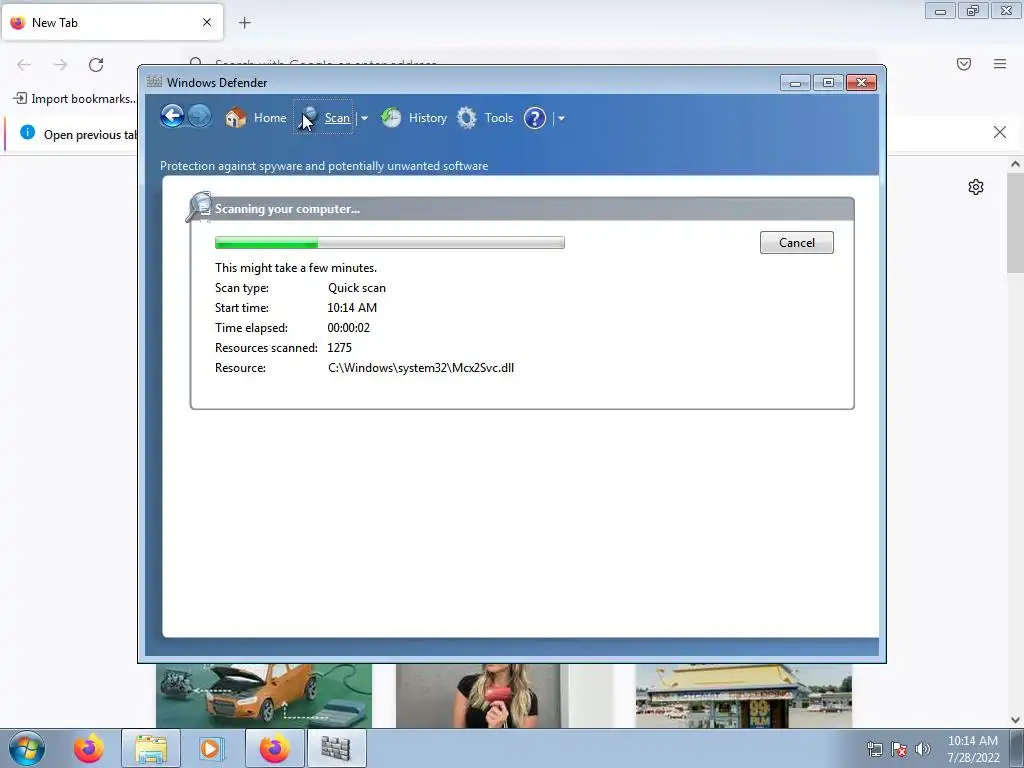
Task: Click the Windows Defender taskbar button
Action: (336, 748)
